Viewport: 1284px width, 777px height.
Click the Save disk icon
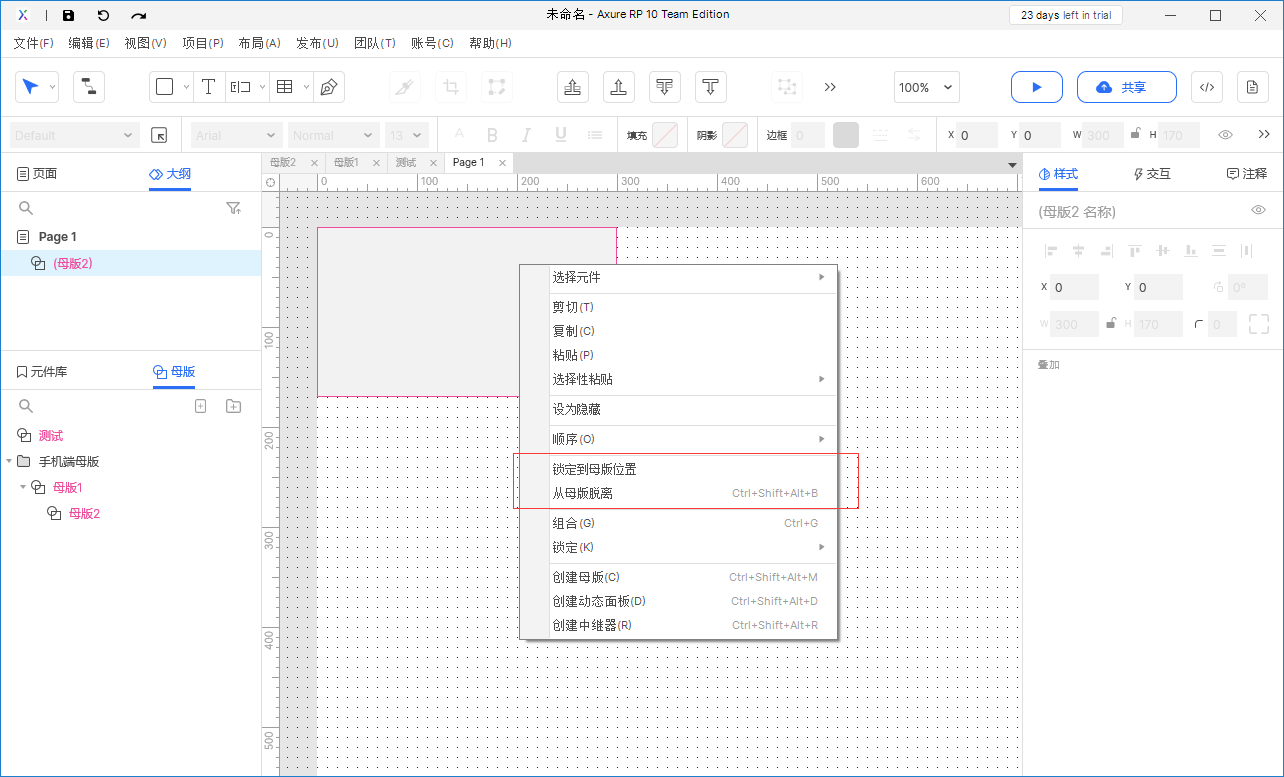[x=68, y=15]
